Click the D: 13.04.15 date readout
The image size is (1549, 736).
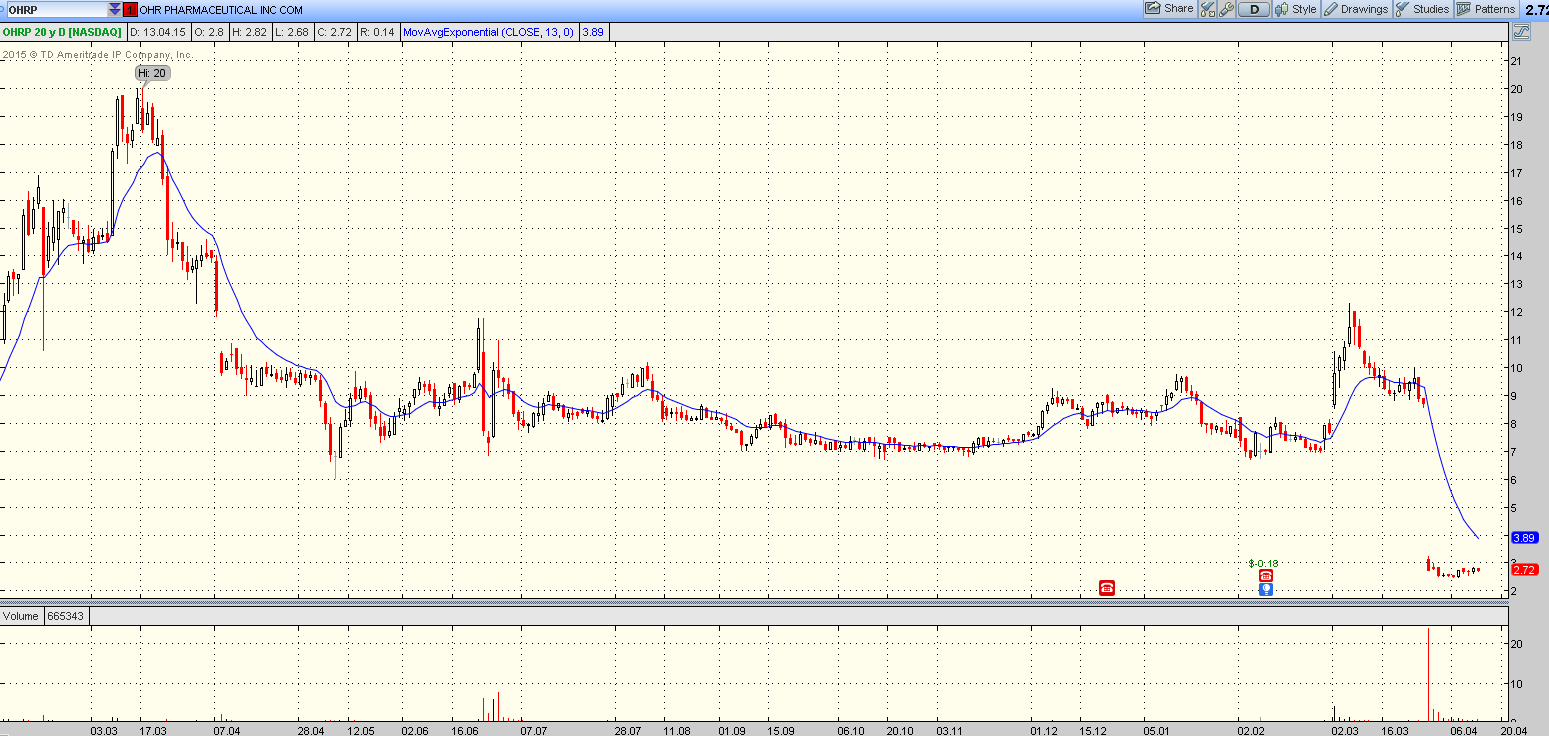tap(158, 32)
